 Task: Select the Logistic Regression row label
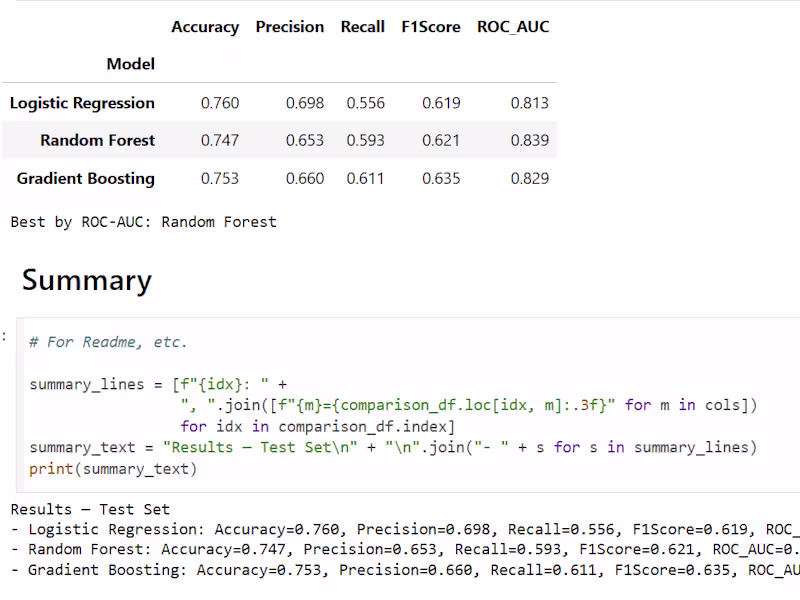tap(82, 103)
